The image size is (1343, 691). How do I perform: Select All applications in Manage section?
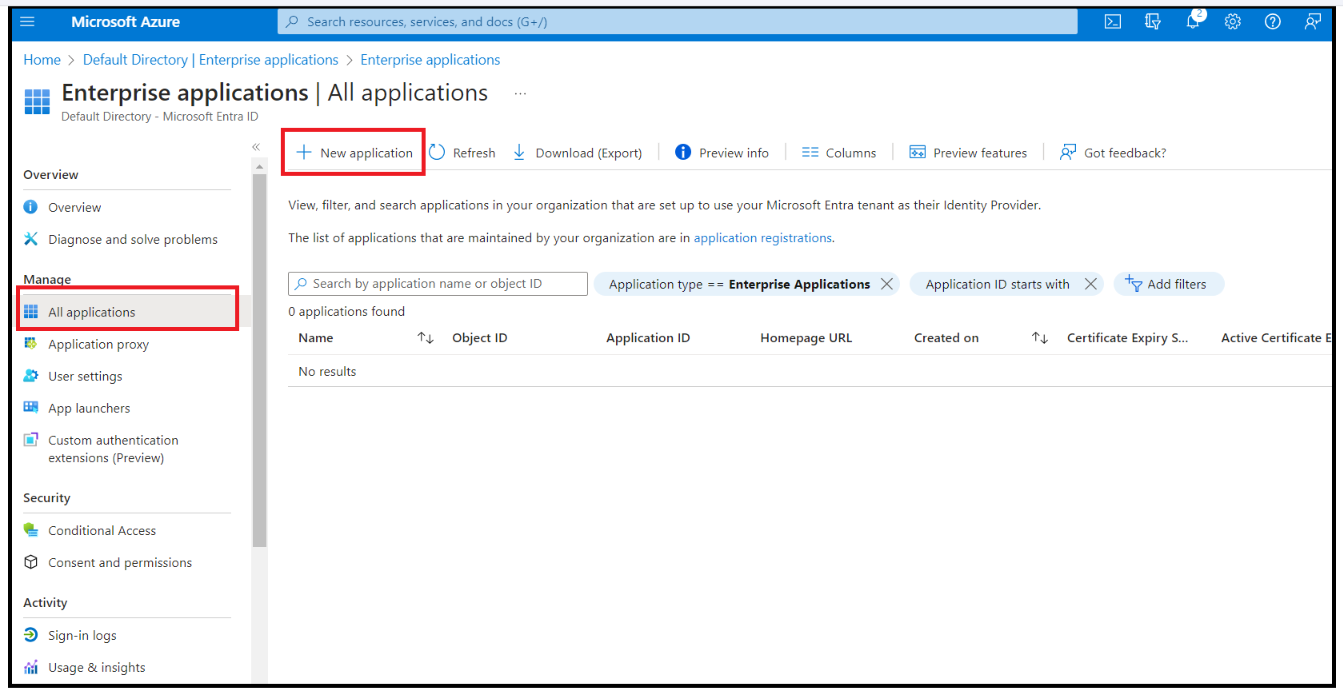click(x=127, y=312)
